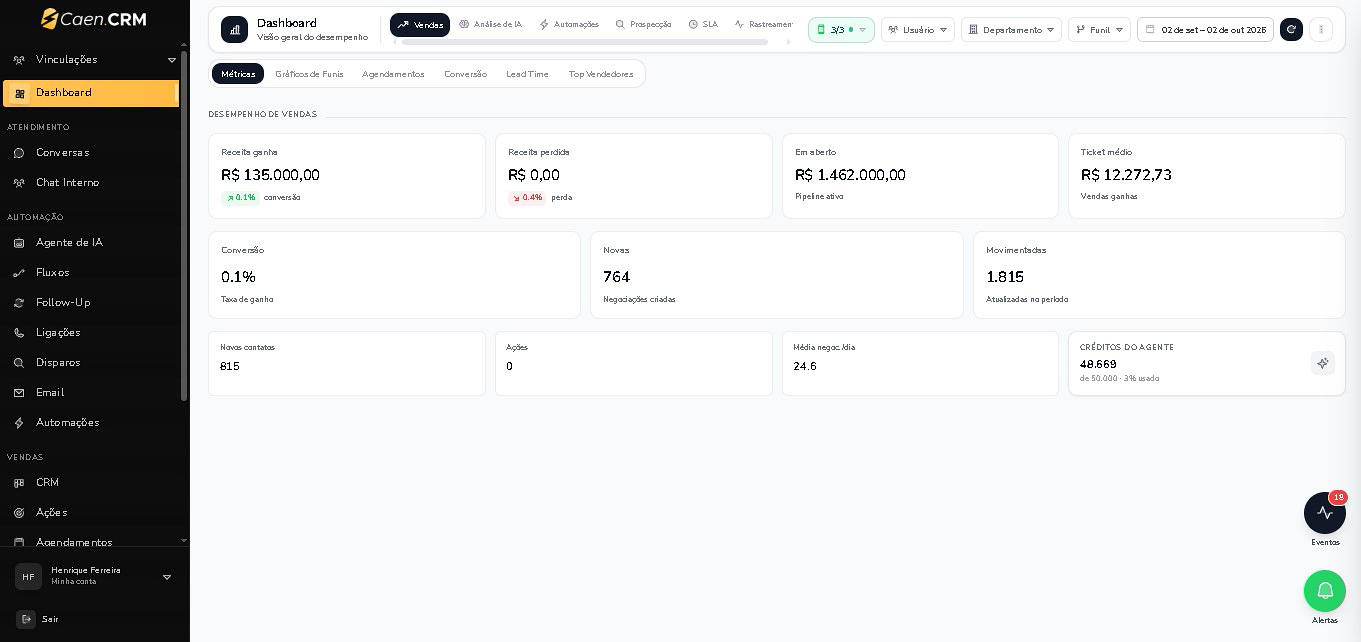The width and height of the screenshot is (1361, 642).
Task: Select the Gráficos de Funis sub-tab
Action: coord(309,74)
